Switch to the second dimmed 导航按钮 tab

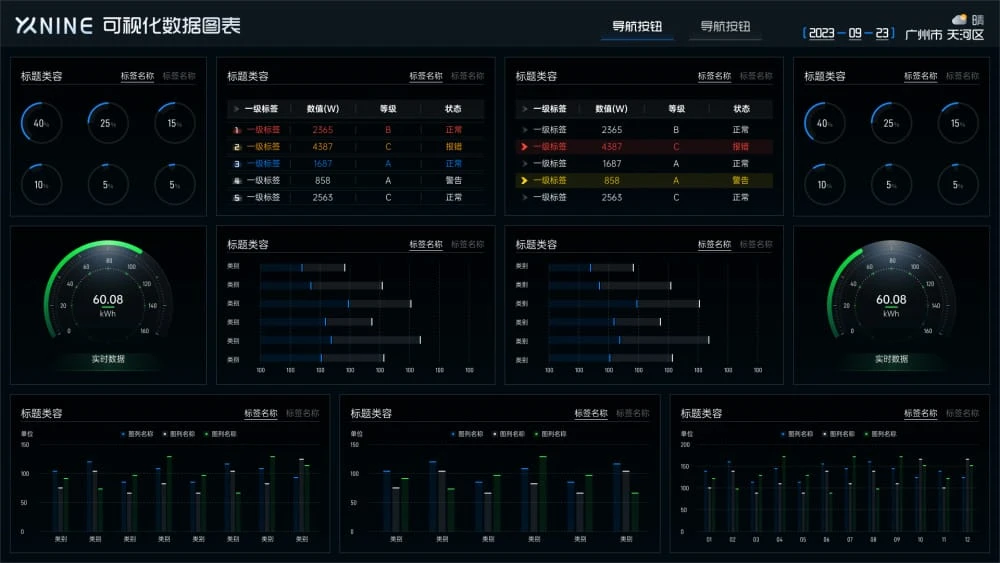click(725, 27)
